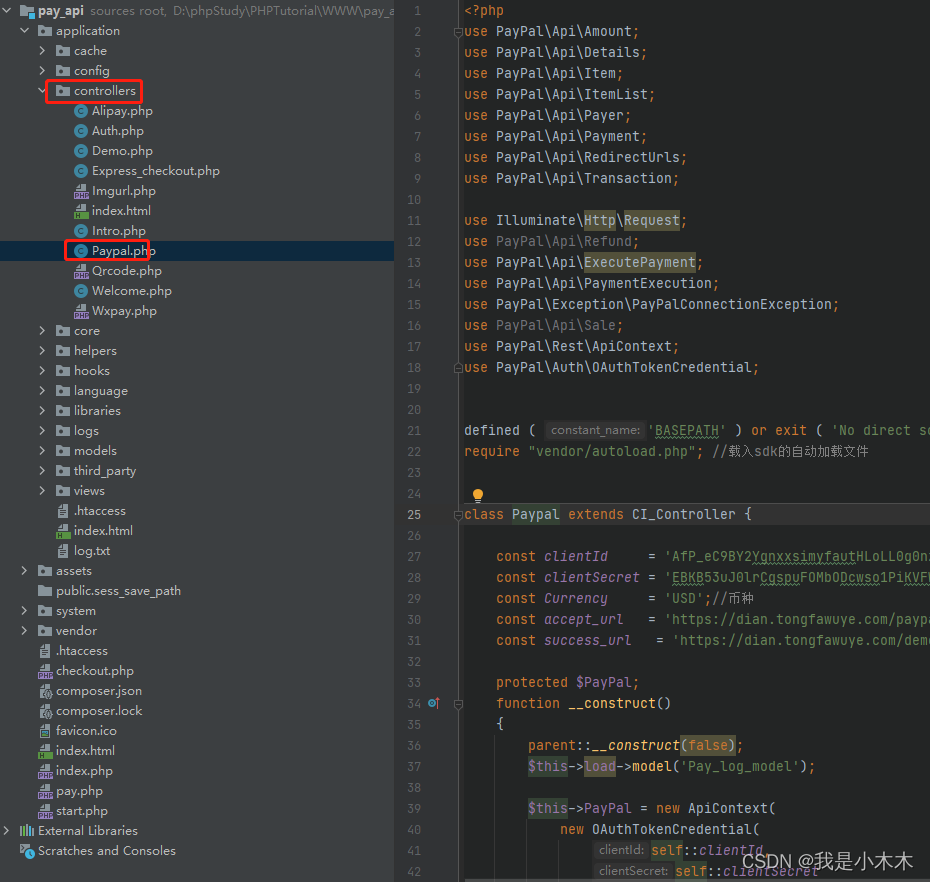Expand the system folder arrow
The height and width of the screenshot is (882, 930).
click(24, 610)
